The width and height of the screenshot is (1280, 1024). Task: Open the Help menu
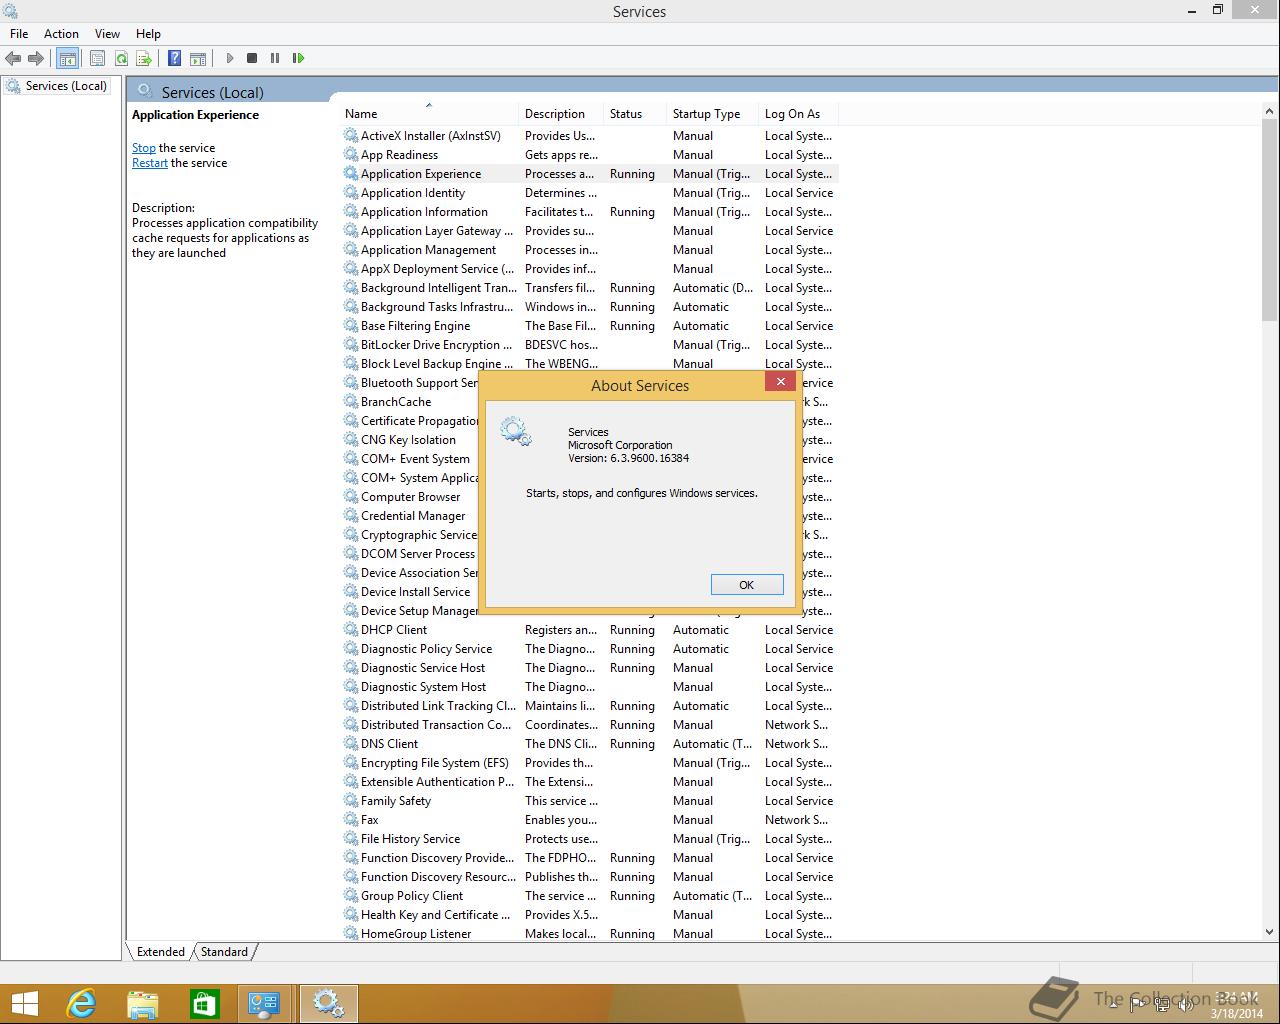[148, 34]
